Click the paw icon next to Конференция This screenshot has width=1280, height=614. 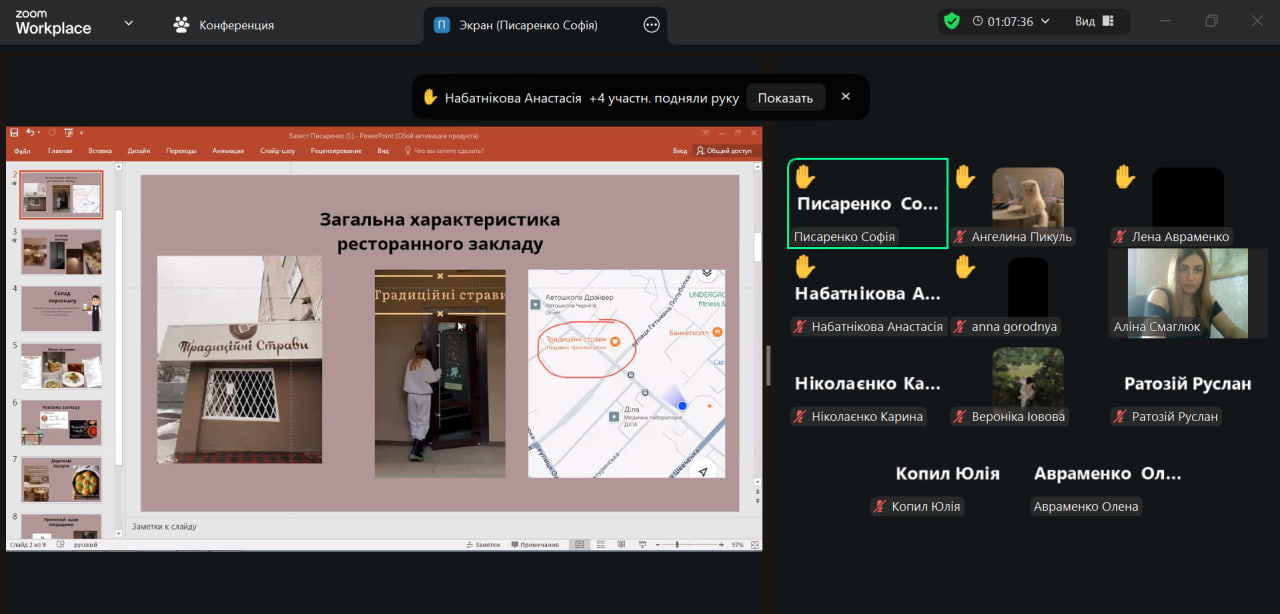181,25
